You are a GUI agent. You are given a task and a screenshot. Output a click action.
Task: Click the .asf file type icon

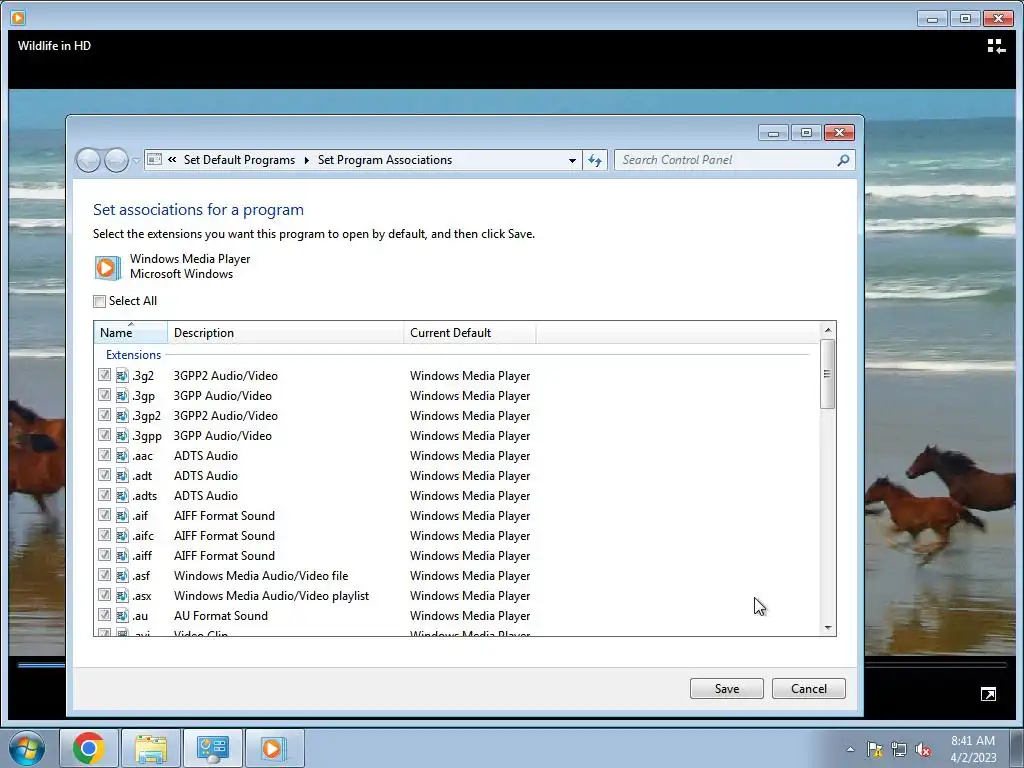tap(122, 575)
